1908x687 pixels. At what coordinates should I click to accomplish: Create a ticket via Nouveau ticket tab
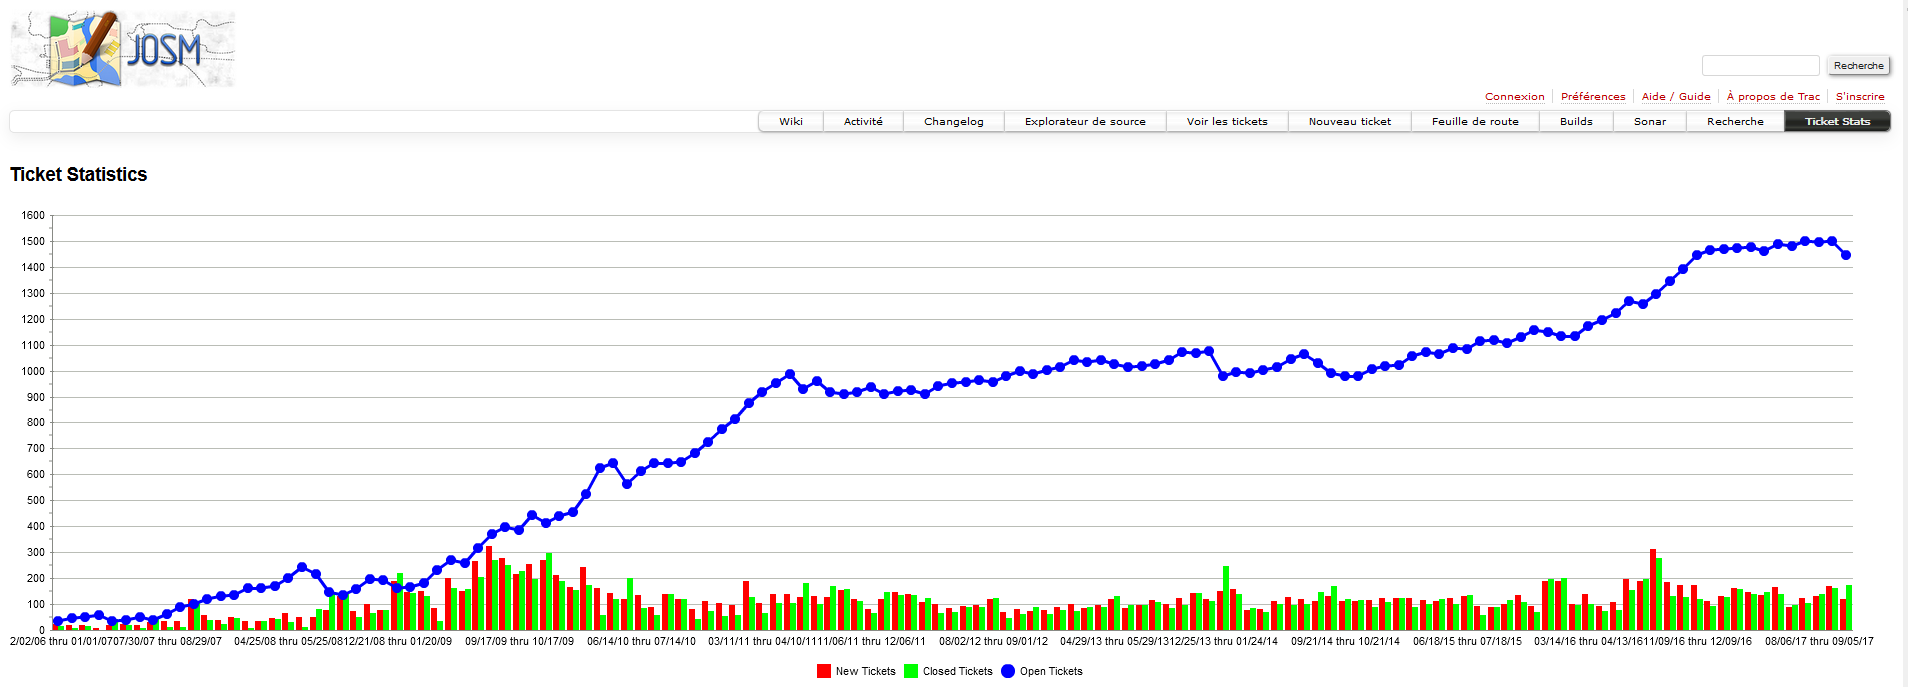(x=1349, y=122)
